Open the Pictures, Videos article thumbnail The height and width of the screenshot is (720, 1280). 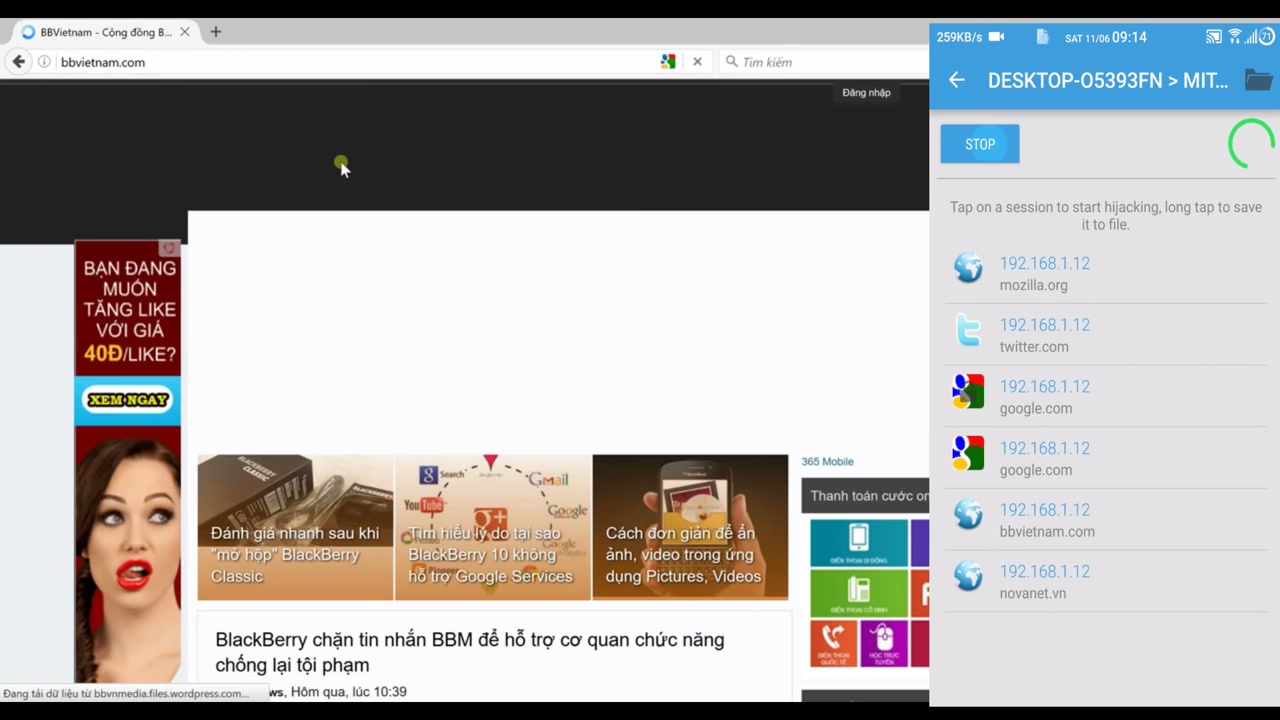click(x=690, y=527)
